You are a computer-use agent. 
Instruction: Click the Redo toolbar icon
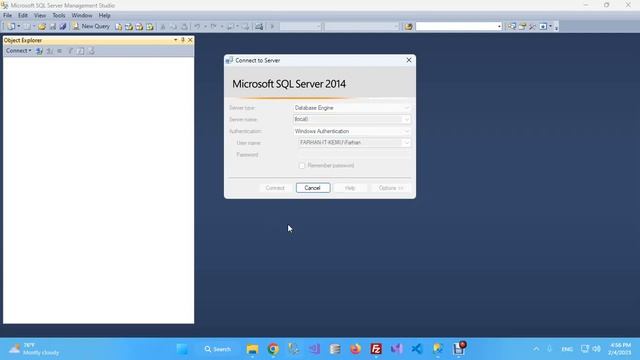[213, 27]
